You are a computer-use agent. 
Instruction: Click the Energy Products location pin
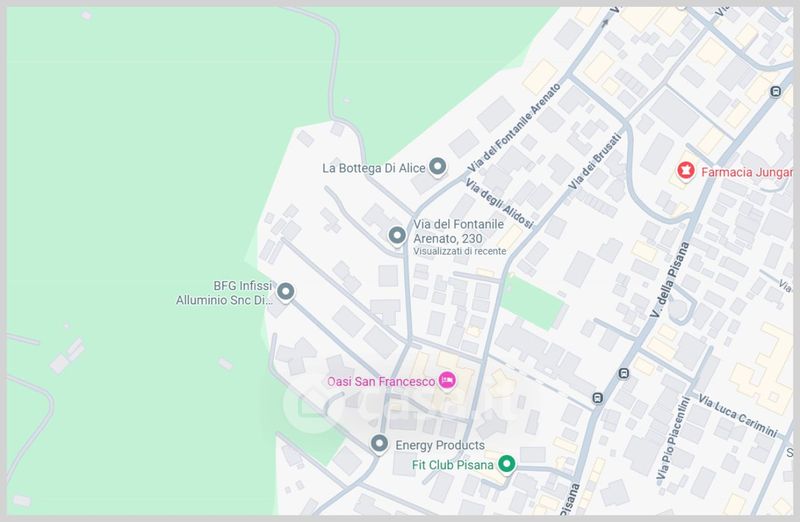click(379, 443)
